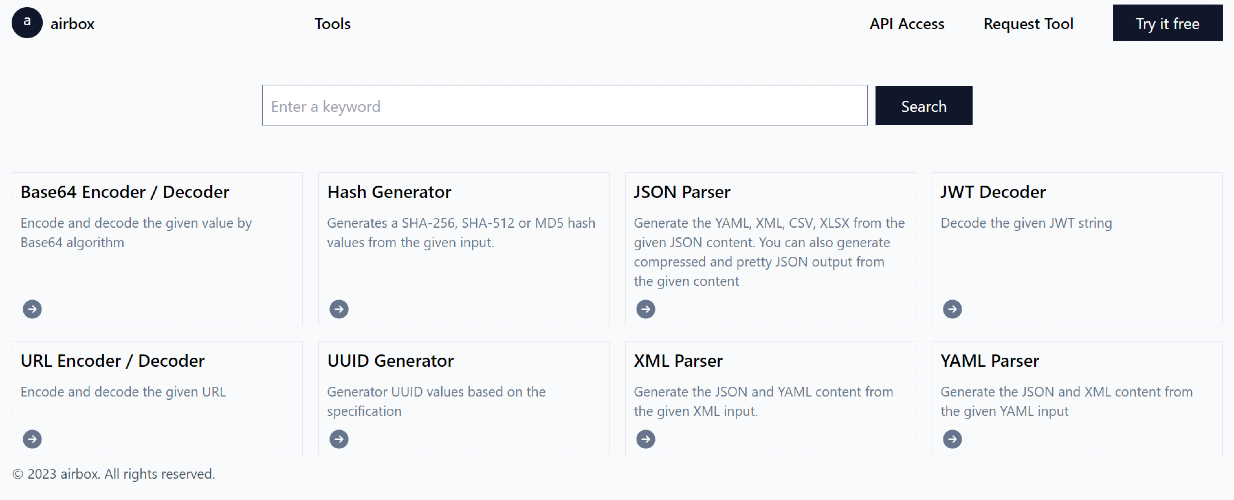This screenshot has height=500, width=1234.
Task: Go to API Access page
Action: [906, 24]
